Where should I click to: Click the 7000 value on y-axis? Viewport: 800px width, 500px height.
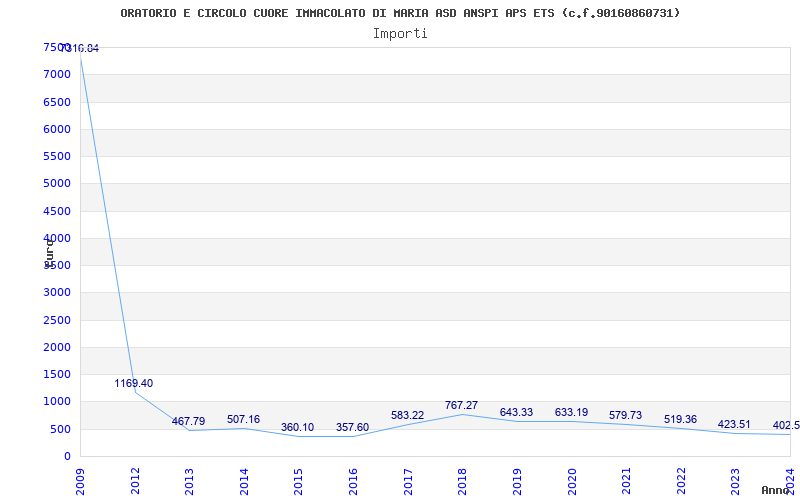(57, 74)
